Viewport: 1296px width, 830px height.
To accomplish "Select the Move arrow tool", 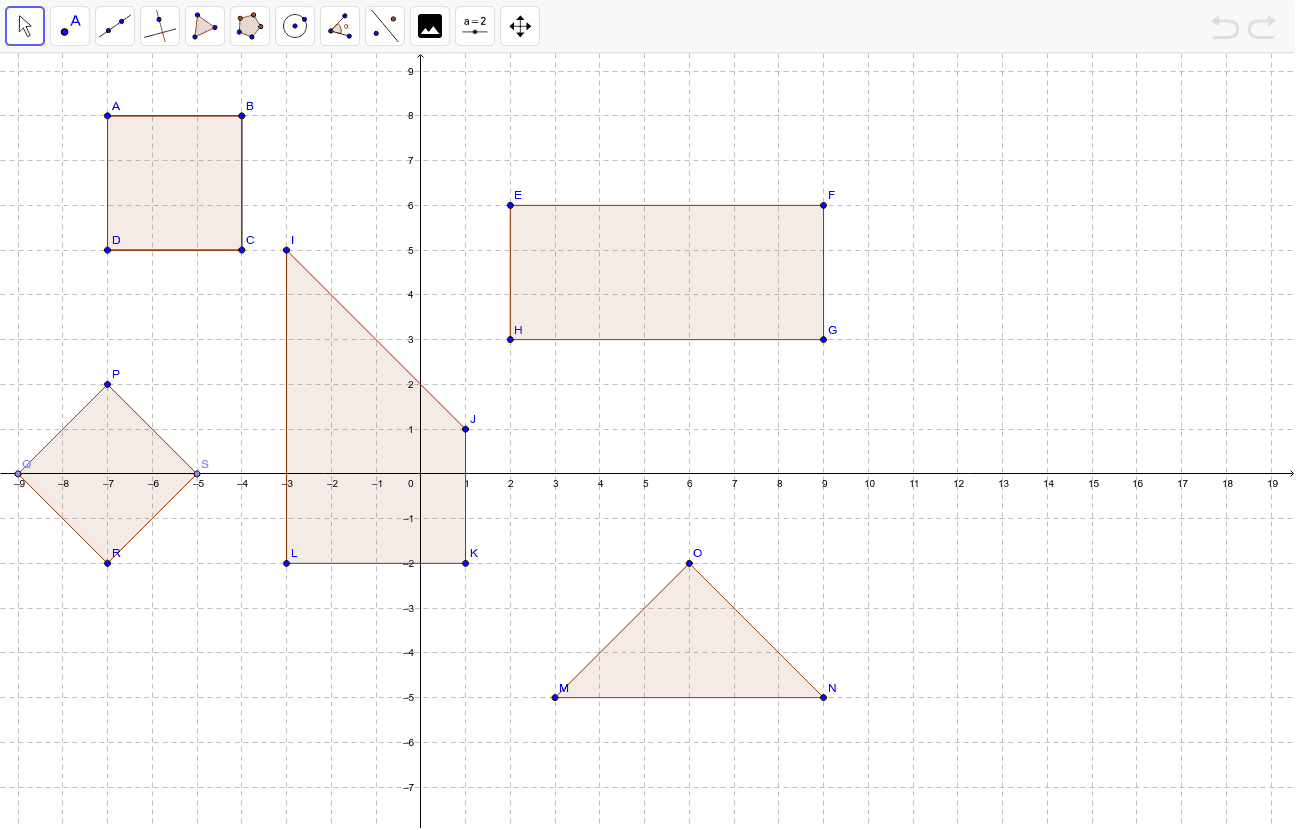I will click(x=25, y=26).
